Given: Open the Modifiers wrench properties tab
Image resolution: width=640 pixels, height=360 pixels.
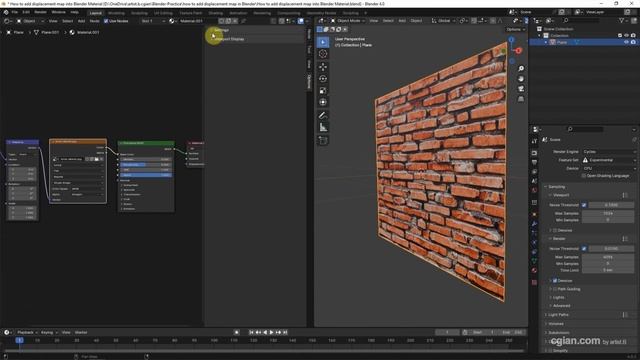Looking at the screenshot, I should click(534, 224).
